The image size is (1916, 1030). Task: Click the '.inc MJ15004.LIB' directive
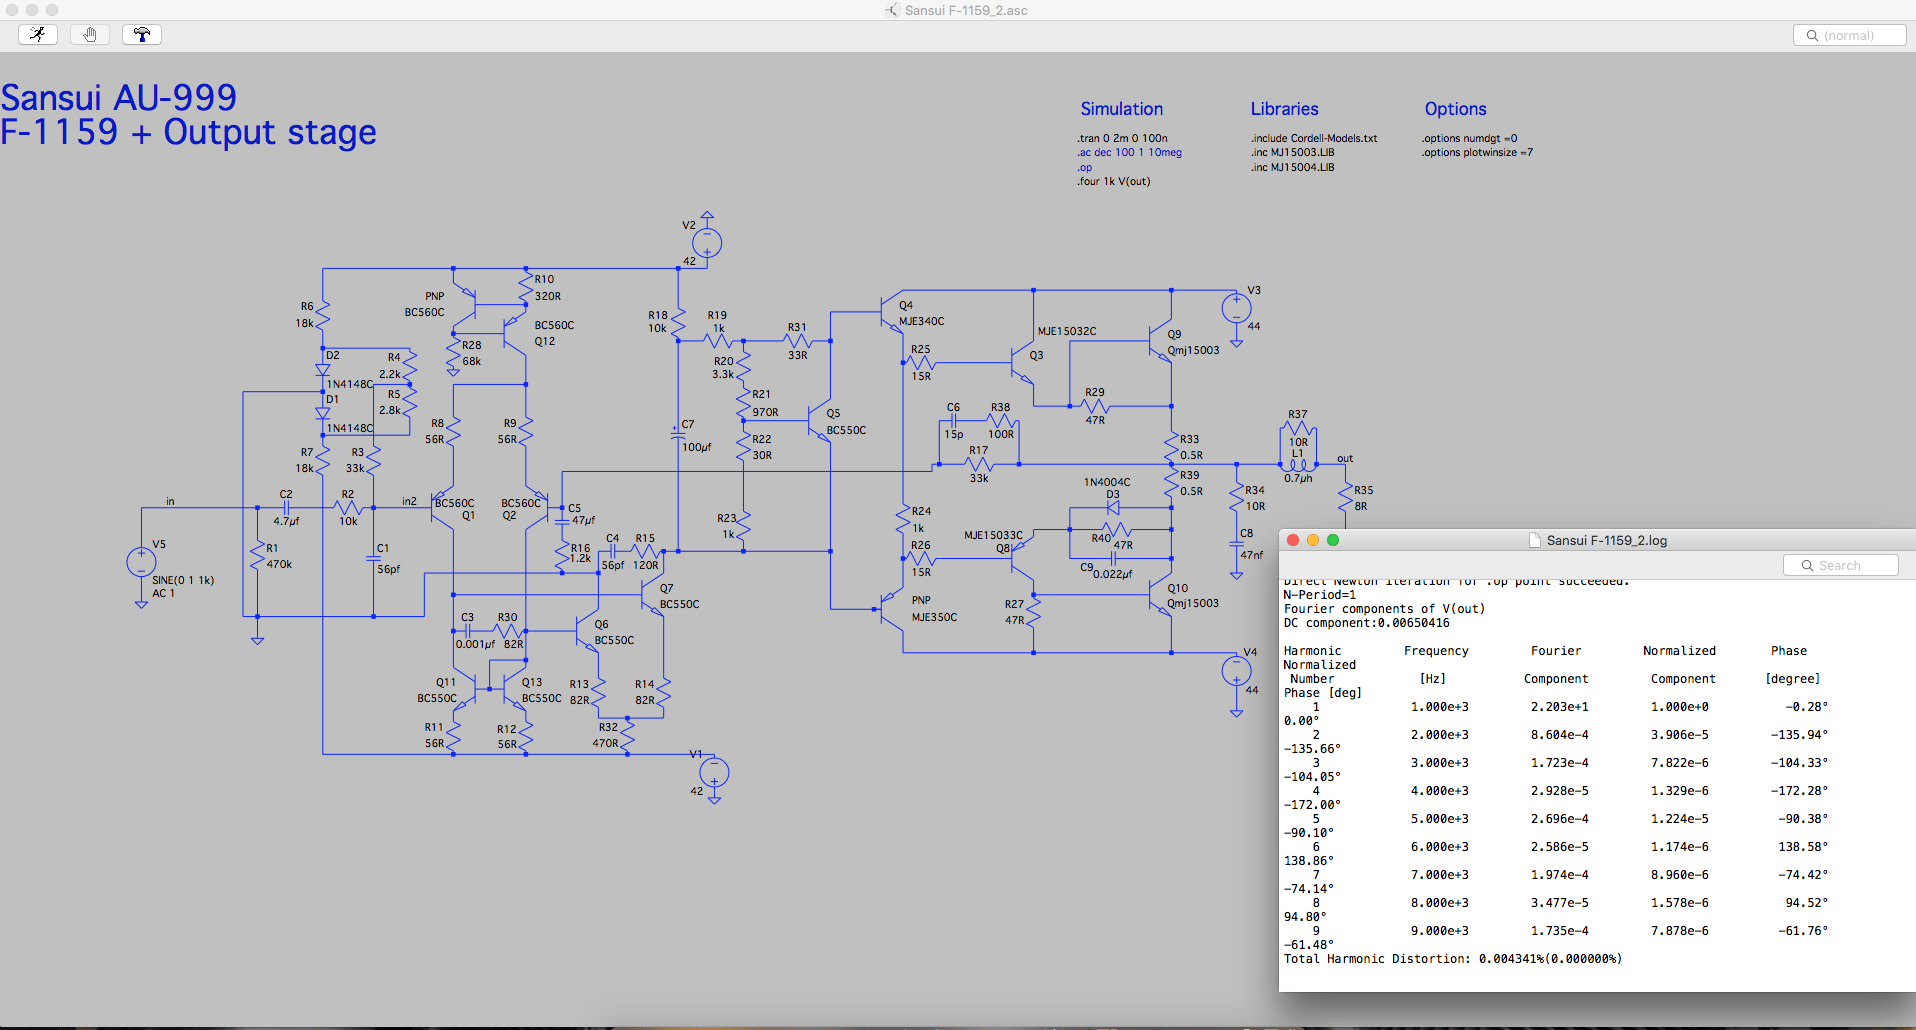[x=1292, y=167]
